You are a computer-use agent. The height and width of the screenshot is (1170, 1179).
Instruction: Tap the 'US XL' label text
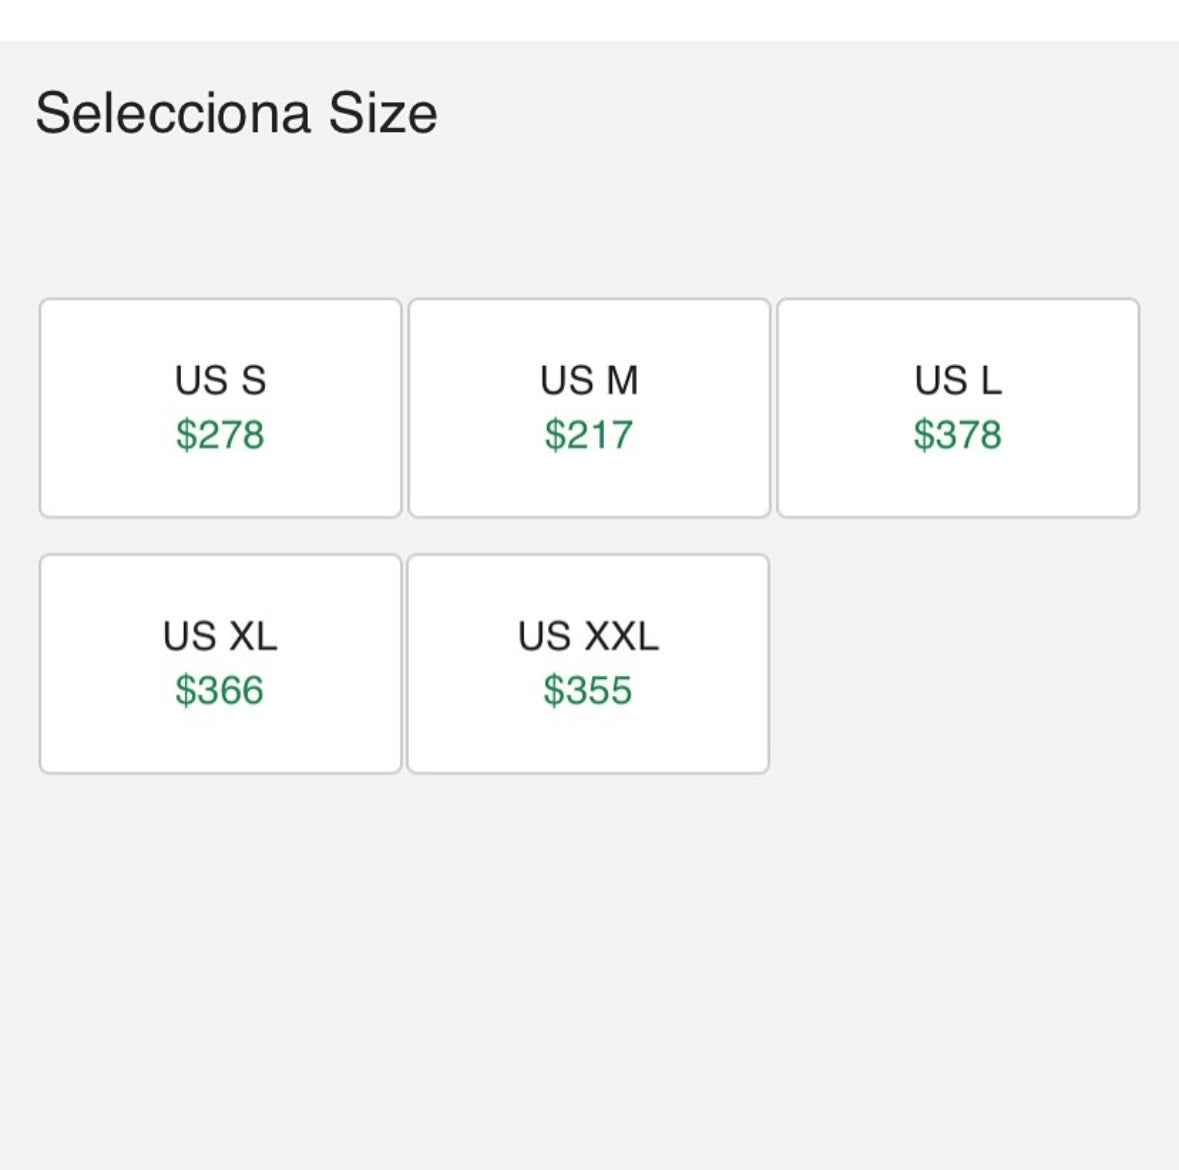click(220, 636)
